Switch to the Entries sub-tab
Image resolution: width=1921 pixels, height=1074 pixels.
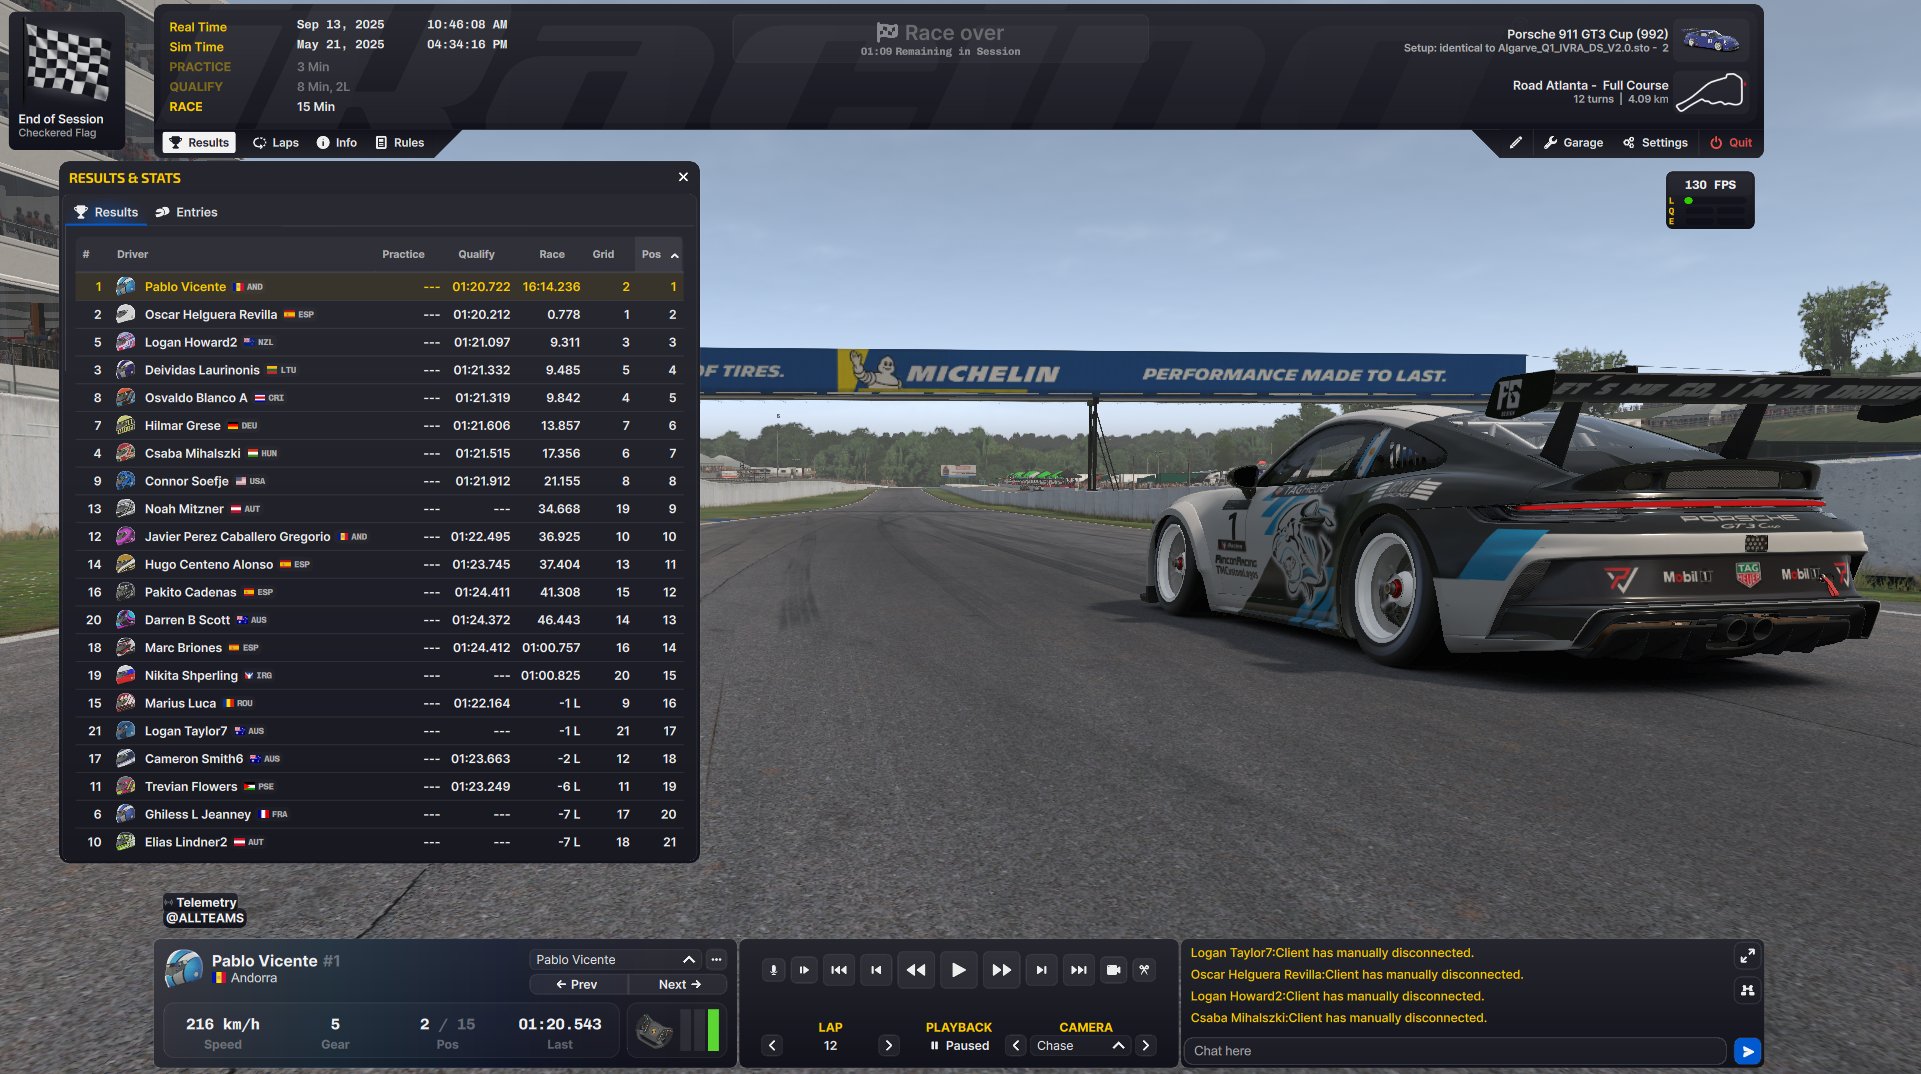pyautogui.click(x=186, y=212)
